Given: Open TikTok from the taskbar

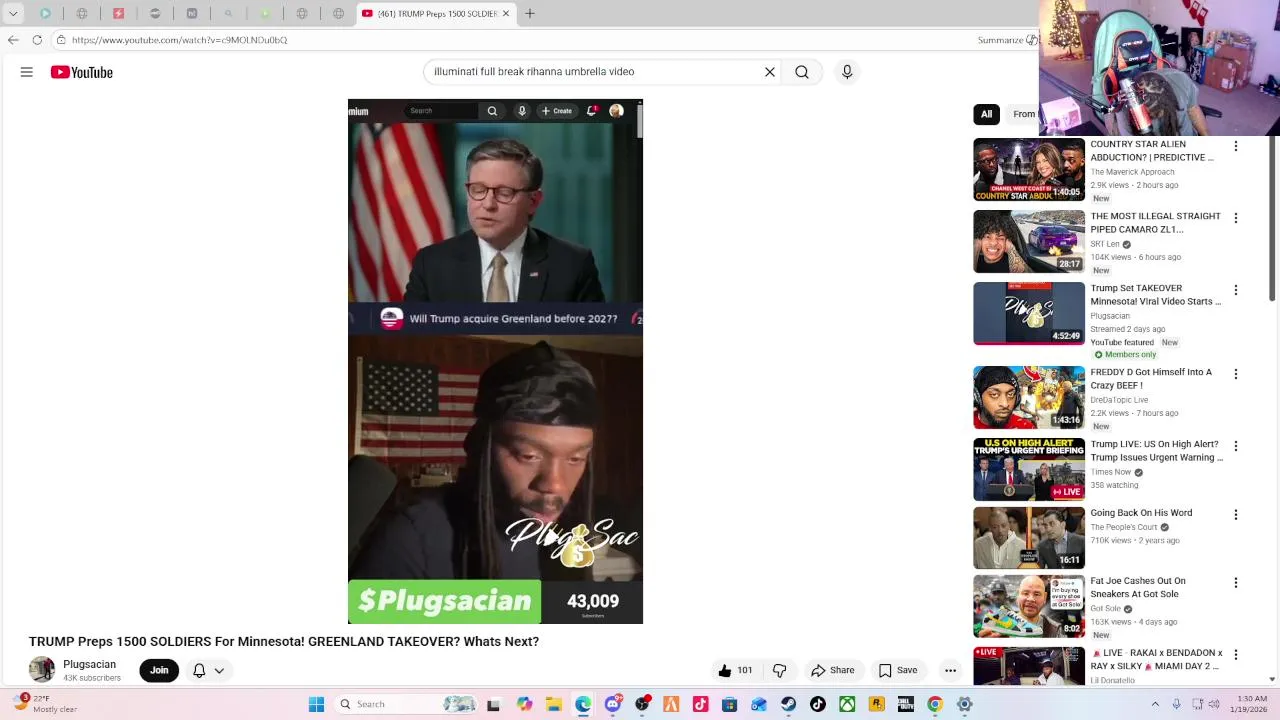Looking at the screenshot, I should [x=818, y=704].
